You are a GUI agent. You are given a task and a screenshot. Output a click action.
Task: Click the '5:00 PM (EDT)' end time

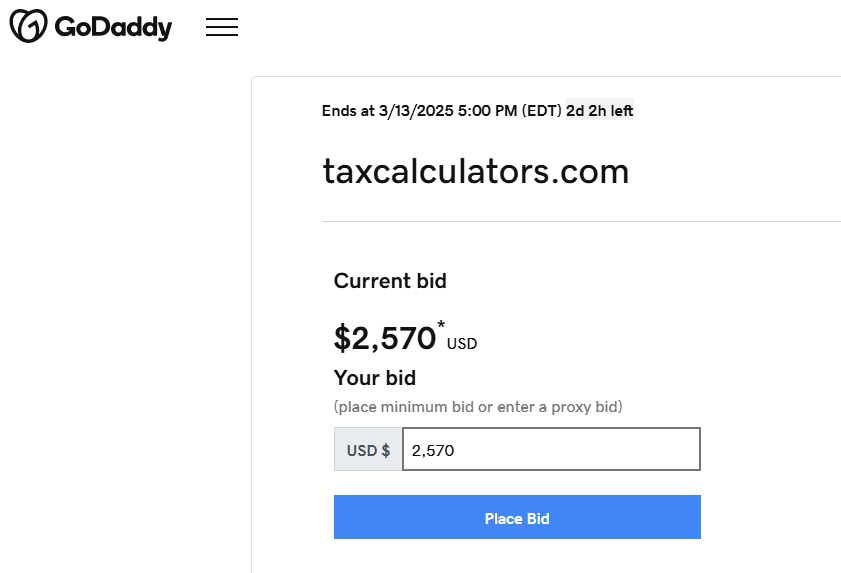pyautogui.click(x=510, y=111)
